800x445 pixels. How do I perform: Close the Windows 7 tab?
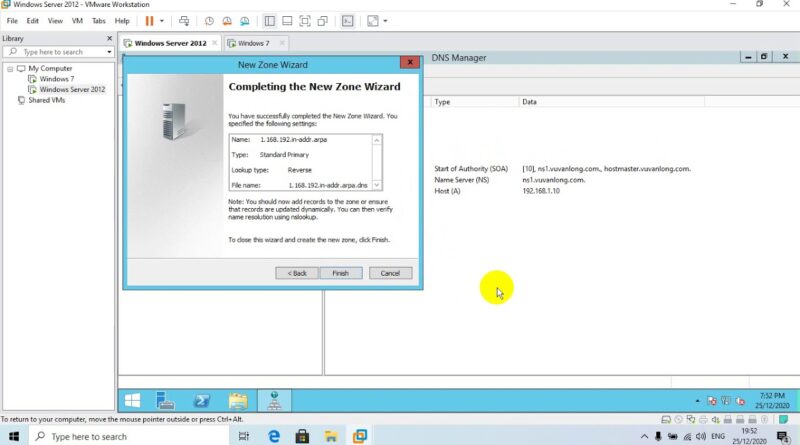282,43
